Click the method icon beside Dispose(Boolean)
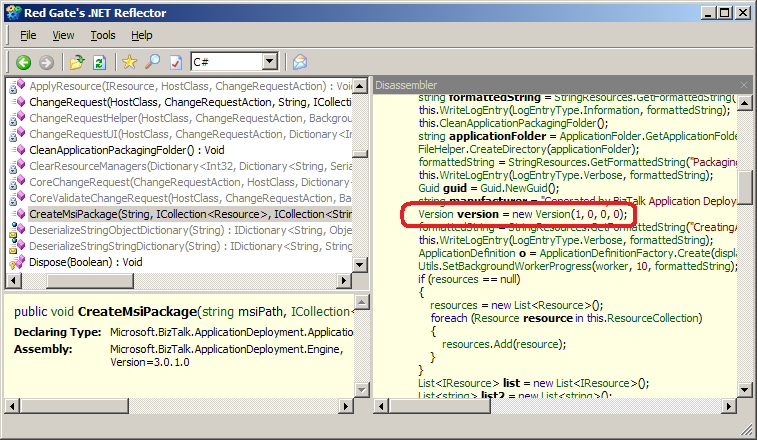 tap(17, 262)
